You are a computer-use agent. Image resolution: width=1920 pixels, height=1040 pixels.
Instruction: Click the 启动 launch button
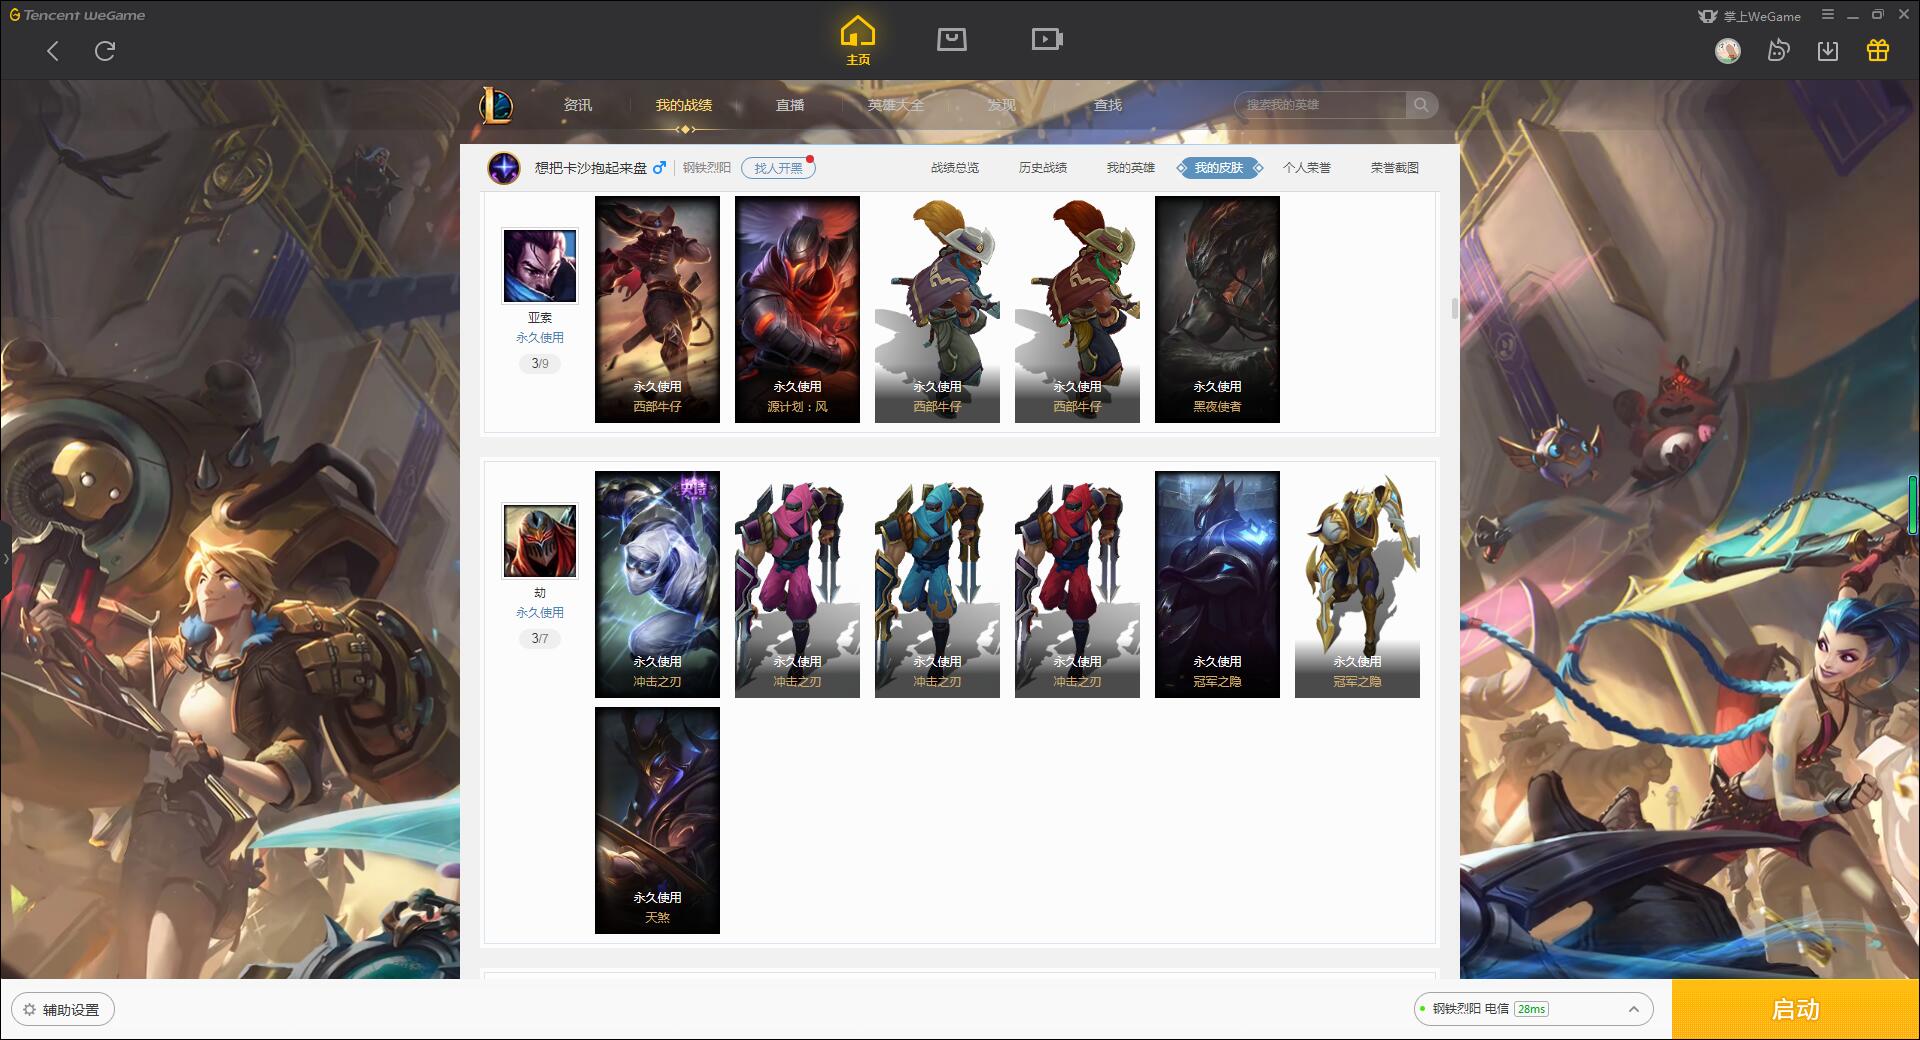click(x=1795, y=1010)
